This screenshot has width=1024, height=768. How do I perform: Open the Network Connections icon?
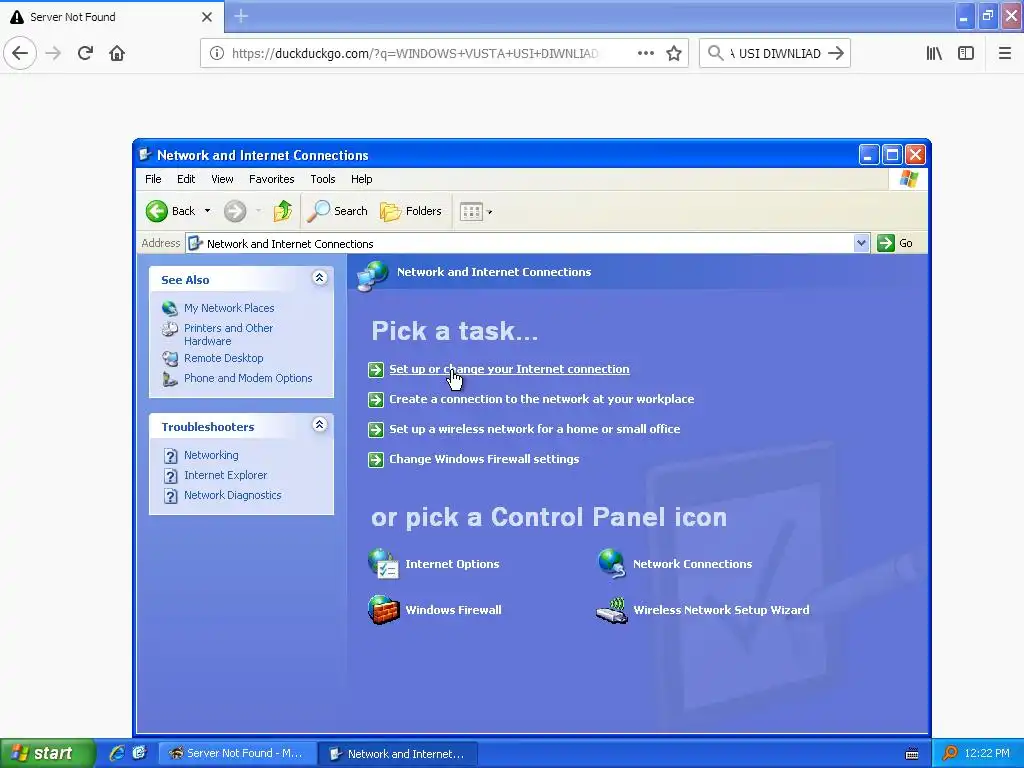point(675,564)
